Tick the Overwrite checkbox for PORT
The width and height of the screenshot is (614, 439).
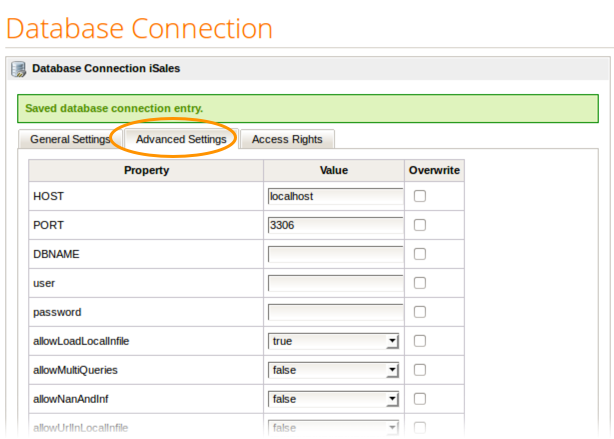[x=420, y=225]
